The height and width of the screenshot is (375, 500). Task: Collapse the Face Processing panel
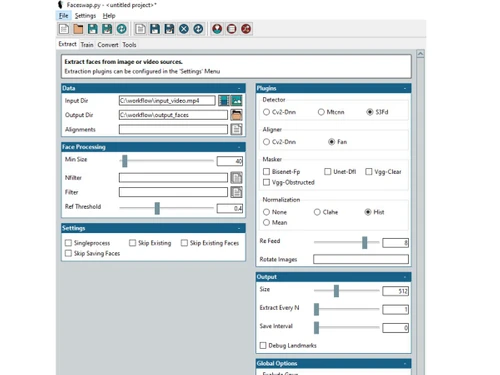point(239,147)
